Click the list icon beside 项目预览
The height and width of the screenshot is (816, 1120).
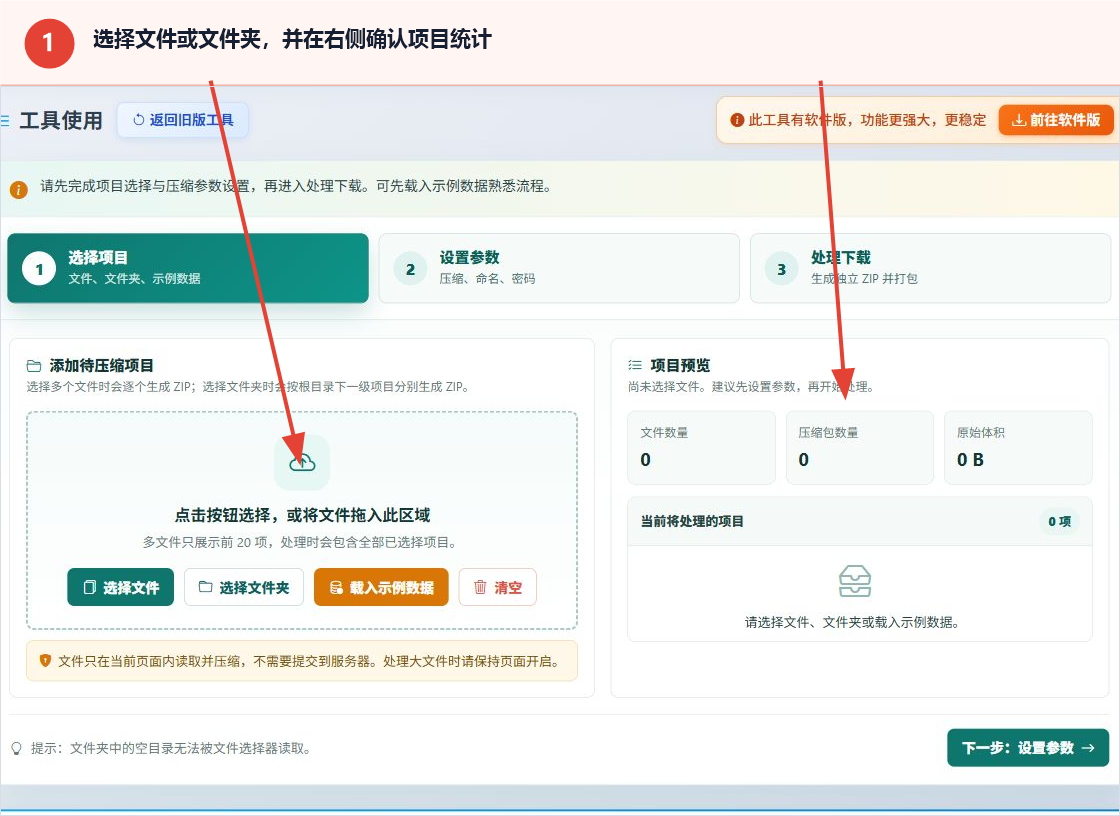pos(635,365)
